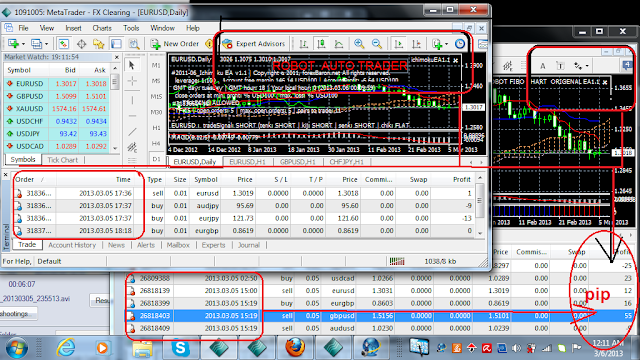Sort orders by Type column header
The height and width of the screenshot is (360, 640).
(155, 180)
